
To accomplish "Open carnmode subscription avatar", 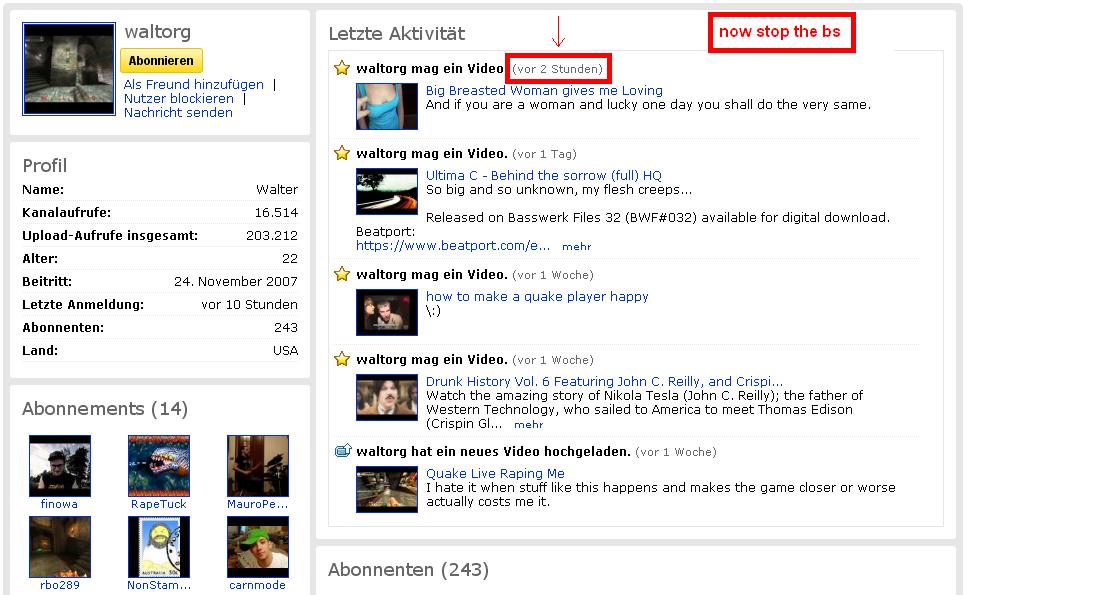I will coord(258,547).
